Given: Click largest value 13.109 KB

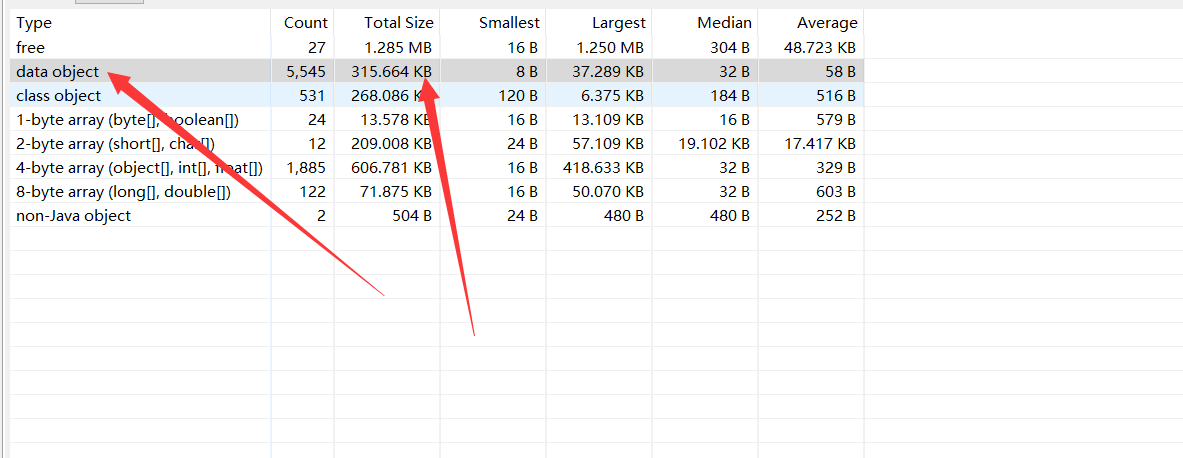Looking at the screenshot, I should point(607,120).
